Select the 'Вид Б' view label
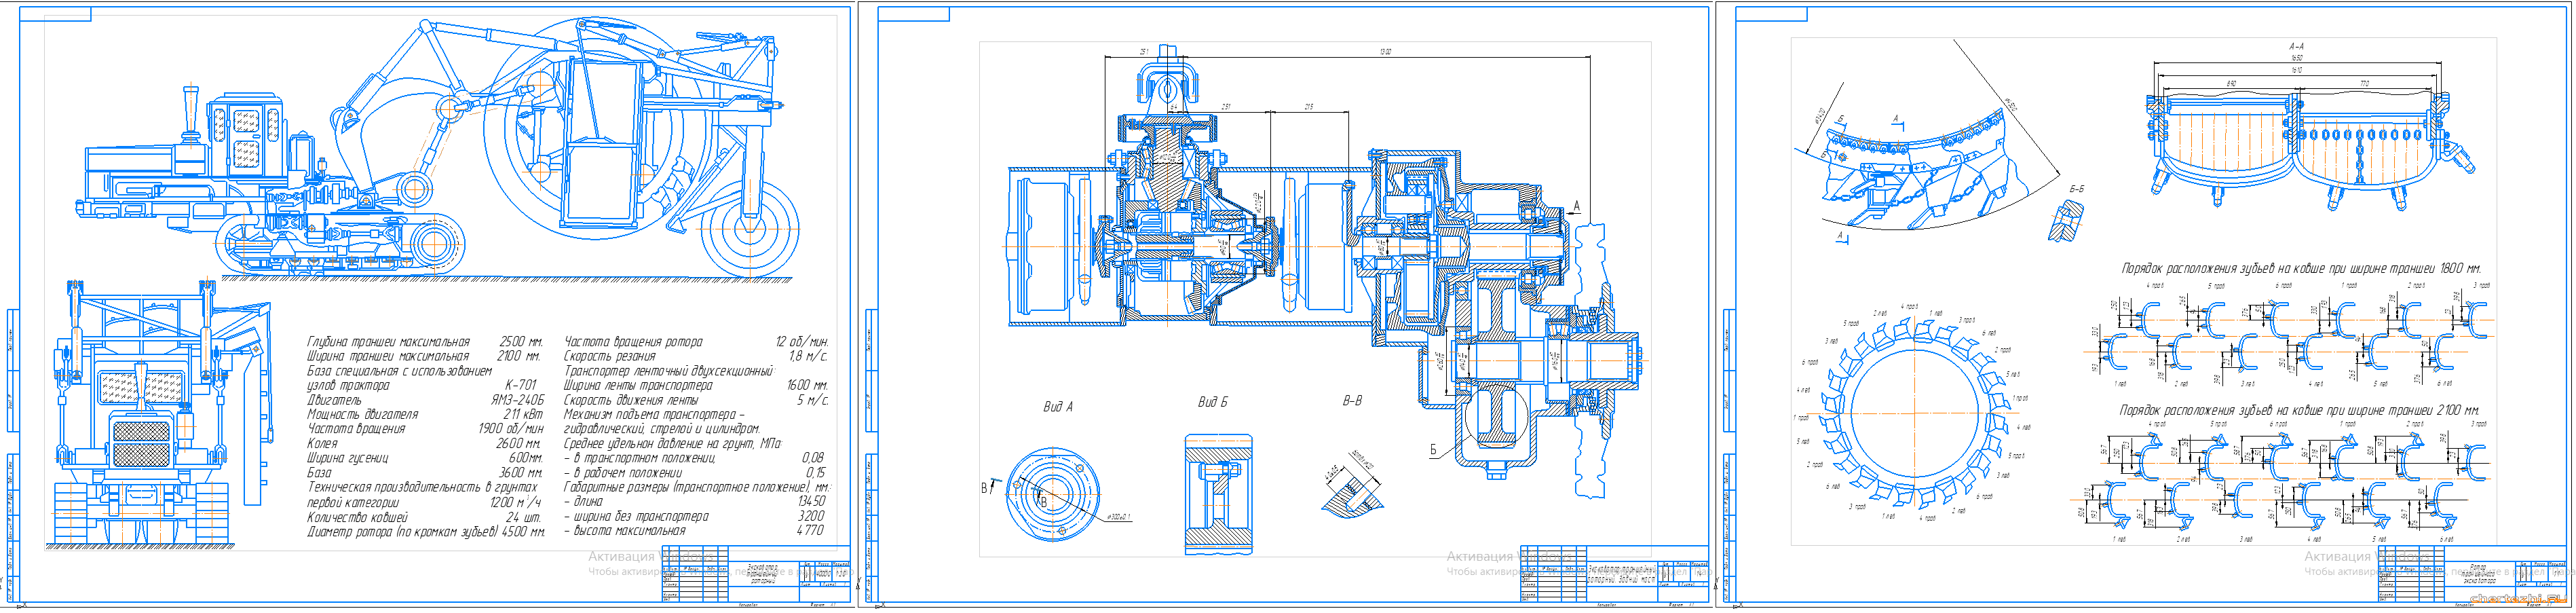The width and height of the screenshot is (2576, 613). pyautogui.click(x=1212, y=402)
